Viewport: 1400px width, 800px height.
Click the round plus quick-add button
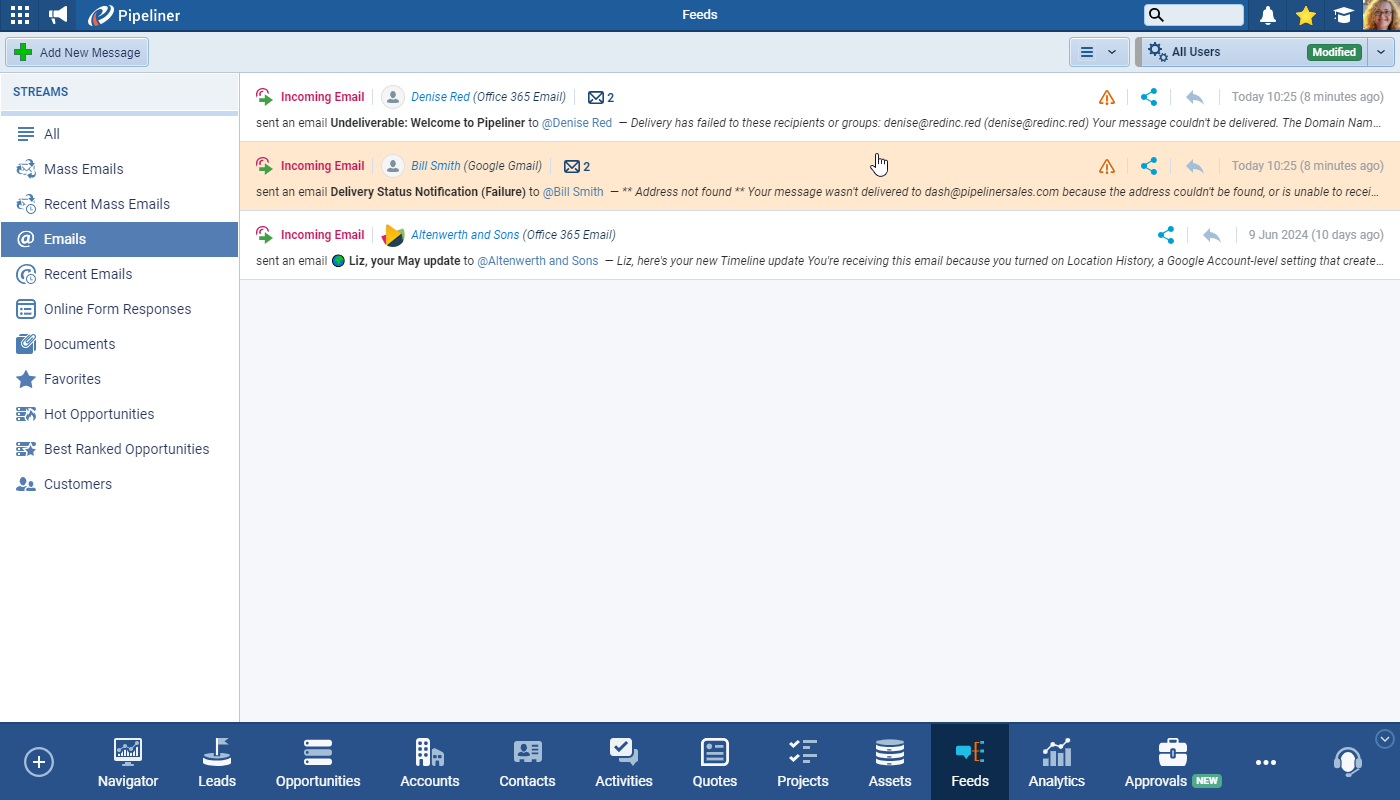coord(39,762)
